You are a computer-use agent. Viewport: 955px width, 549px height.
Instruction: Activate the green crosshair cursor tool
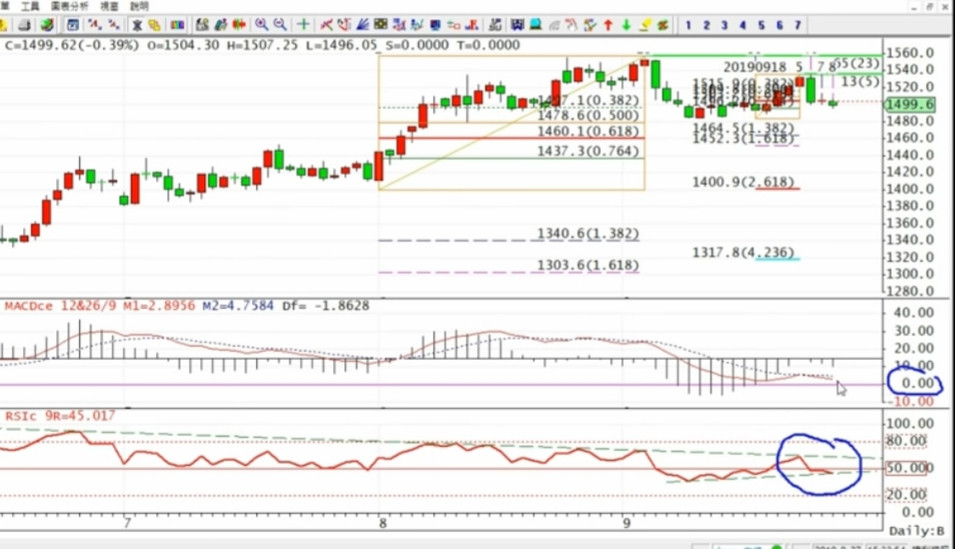point(304,25)
